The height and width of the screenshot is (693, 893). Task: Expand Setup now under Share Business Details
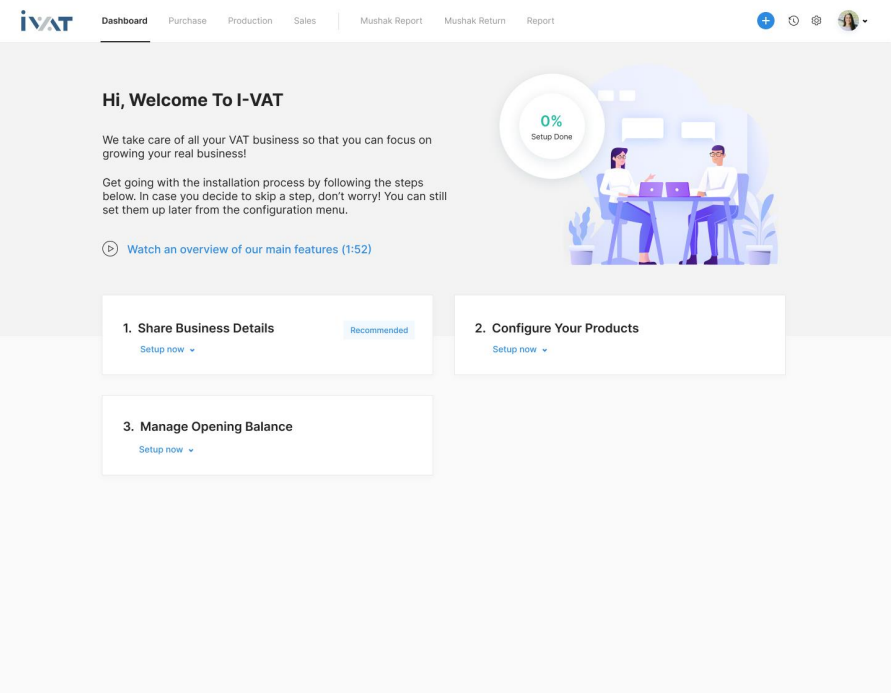click(167, 350)
